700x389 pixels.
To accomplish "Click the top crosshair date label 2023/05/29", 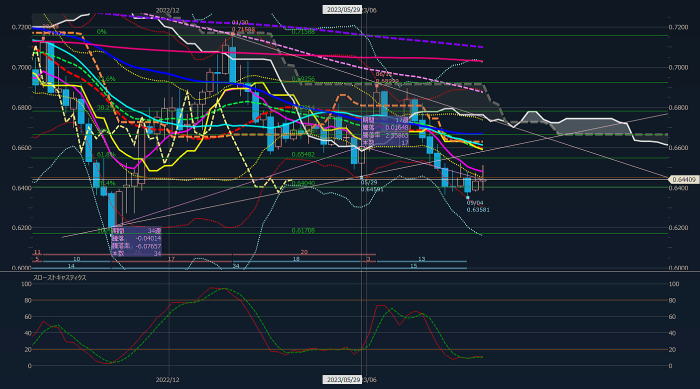I will pyautogui.click(x=342, y=9).
